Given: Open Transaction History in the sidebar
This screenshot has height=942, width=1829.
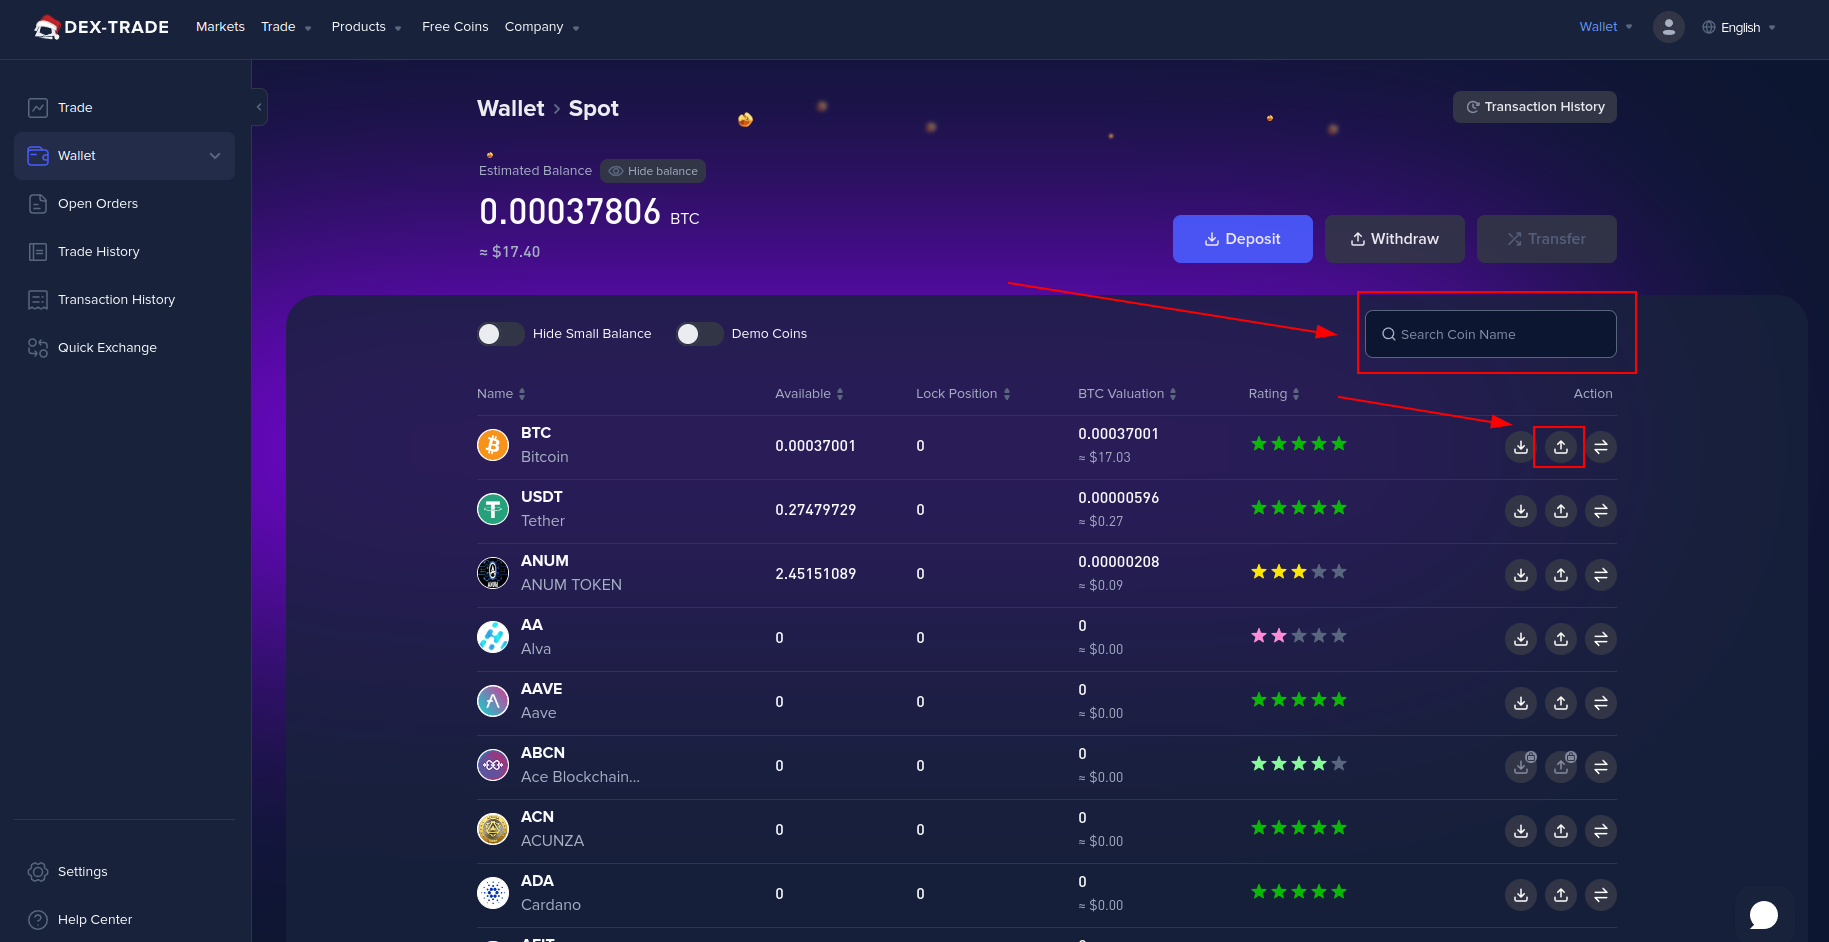Looking at the screenshot, I should click(x=124, y=300).
